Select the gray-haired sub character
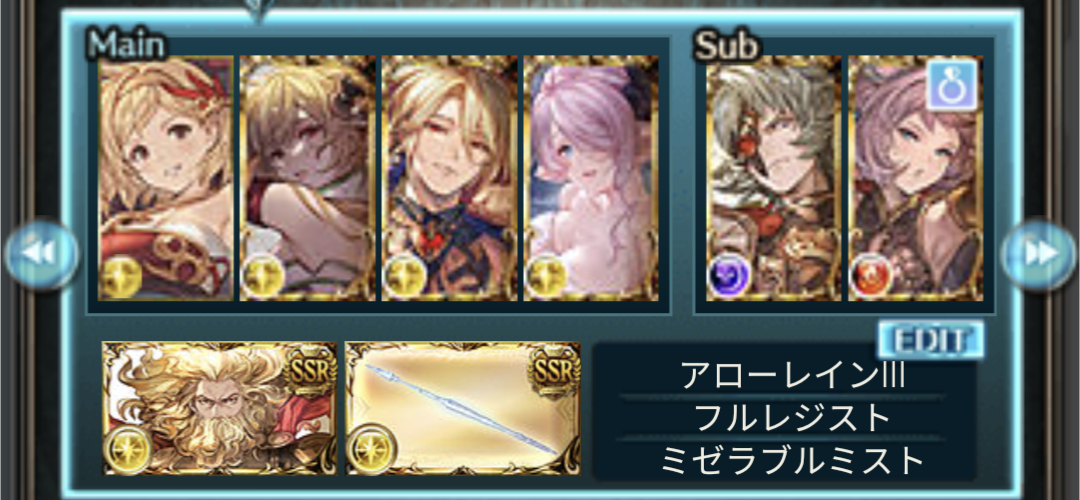Image resolution: width=1080 pixels, height=500 pixels. (x=773, y=178)
